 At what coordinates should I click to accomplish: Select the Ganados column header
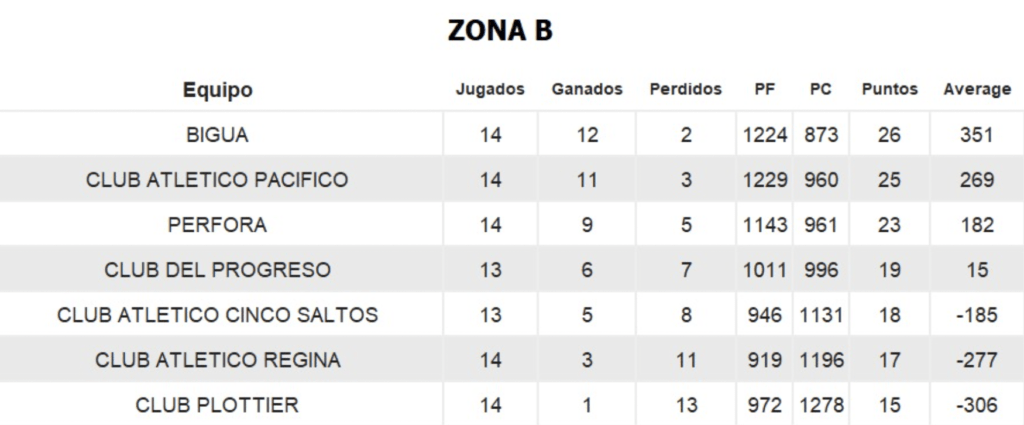587,89
